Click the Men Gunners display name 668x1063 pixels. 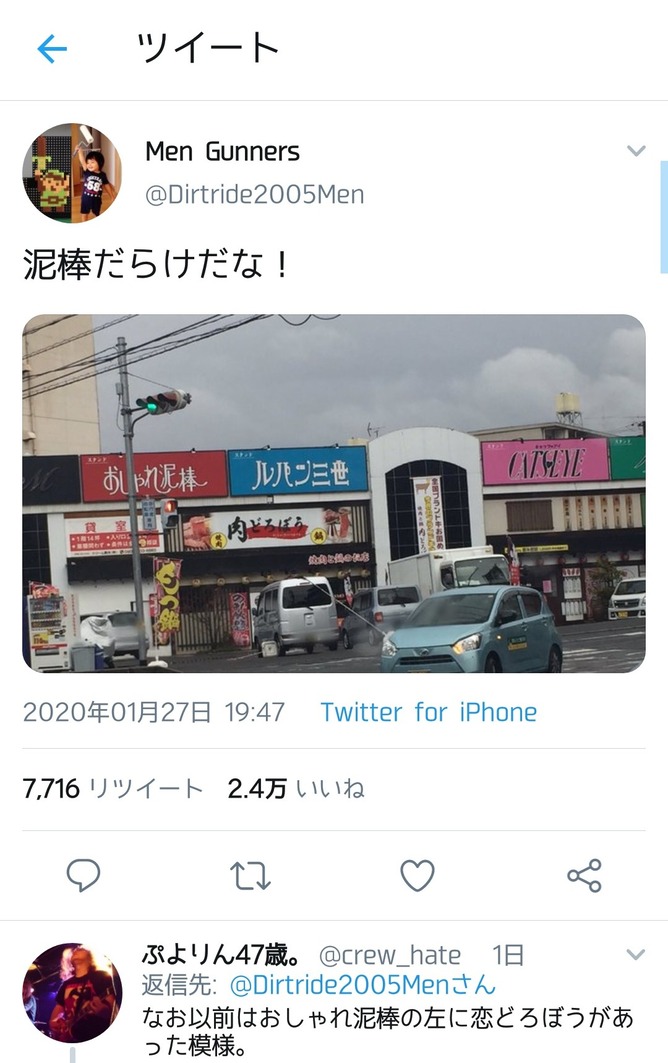(222, 152)
